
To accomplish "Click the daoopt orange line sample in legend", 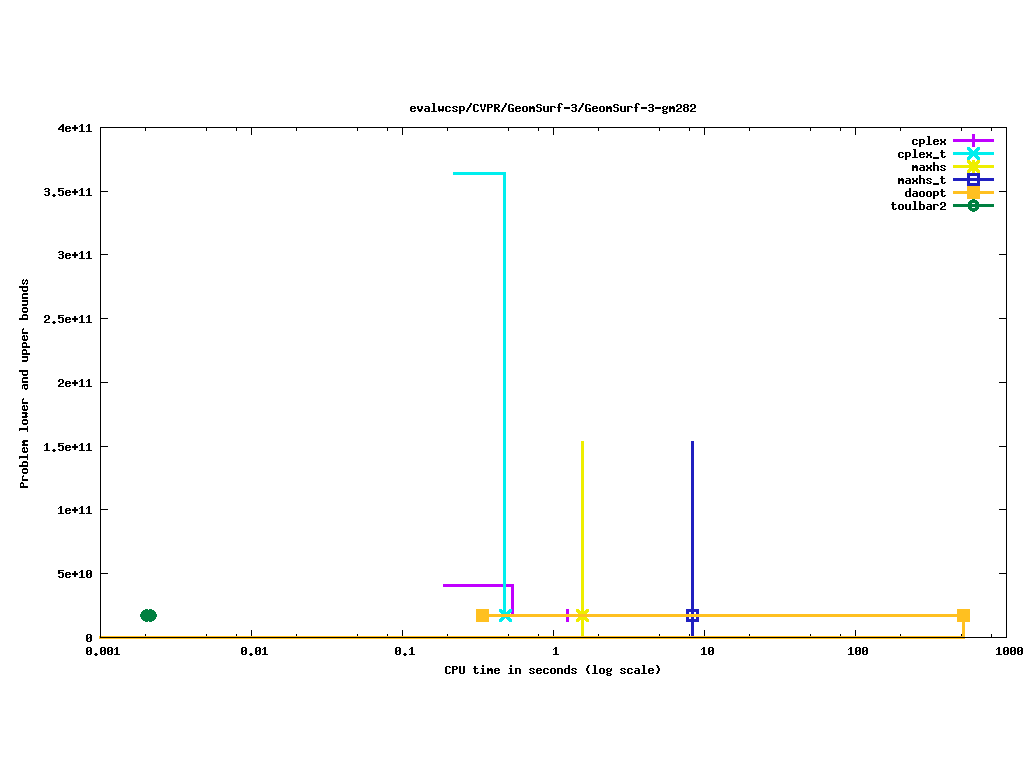I will click(x=973, y=193).
